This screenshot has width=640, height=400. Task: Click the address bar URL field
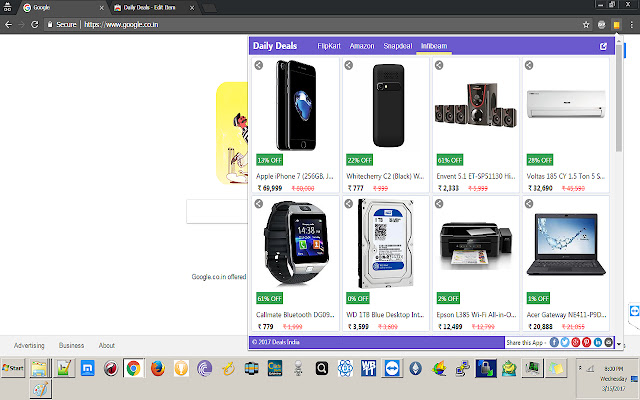310,25
